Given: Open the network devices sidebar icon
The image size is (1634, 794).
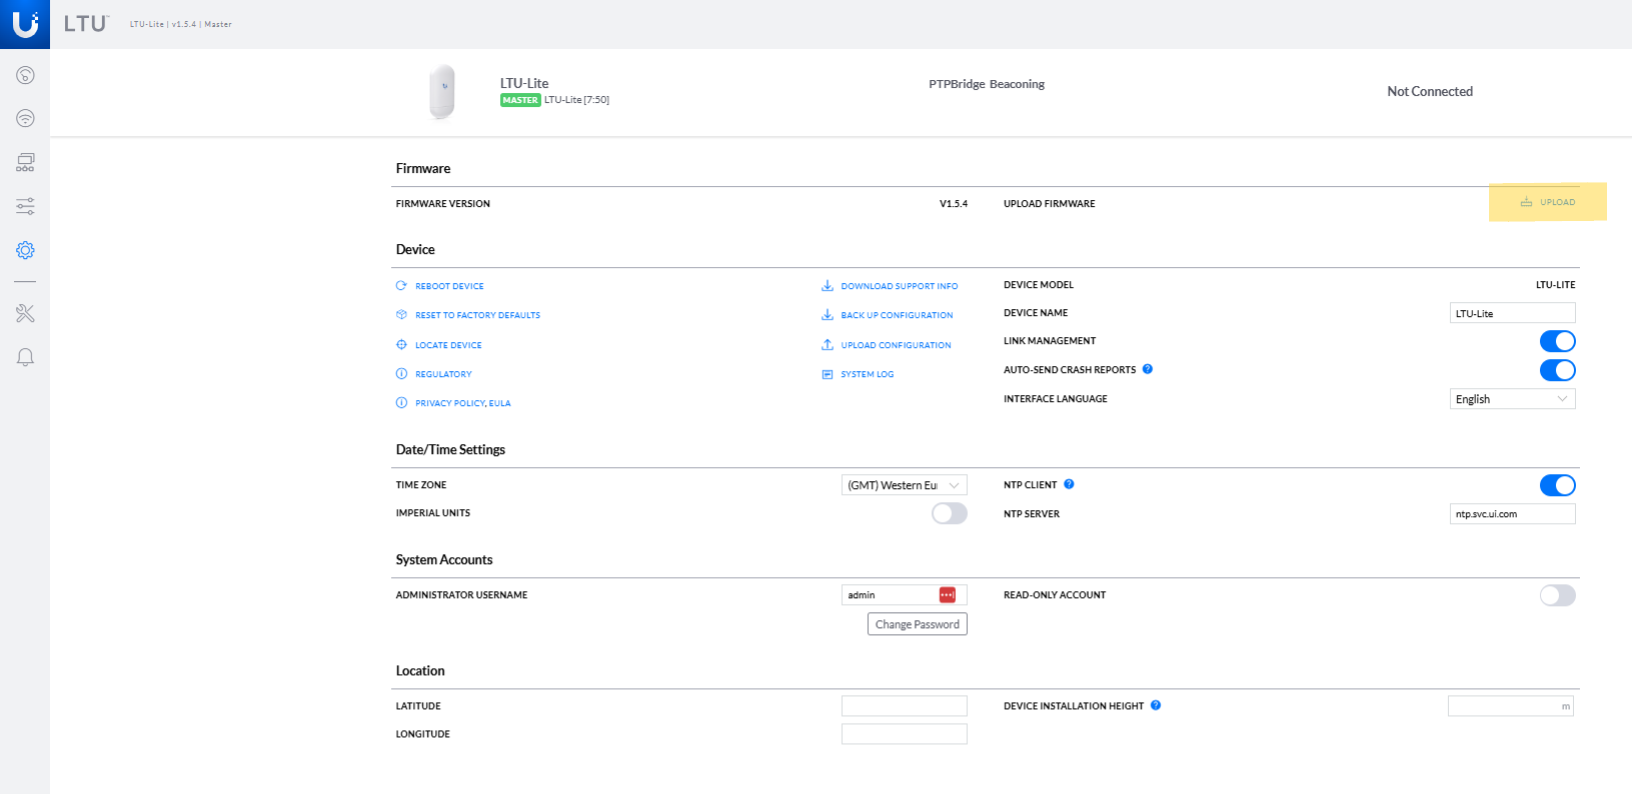Looking at the screenshot, I should pyautogui.click(x=25, y=162).
